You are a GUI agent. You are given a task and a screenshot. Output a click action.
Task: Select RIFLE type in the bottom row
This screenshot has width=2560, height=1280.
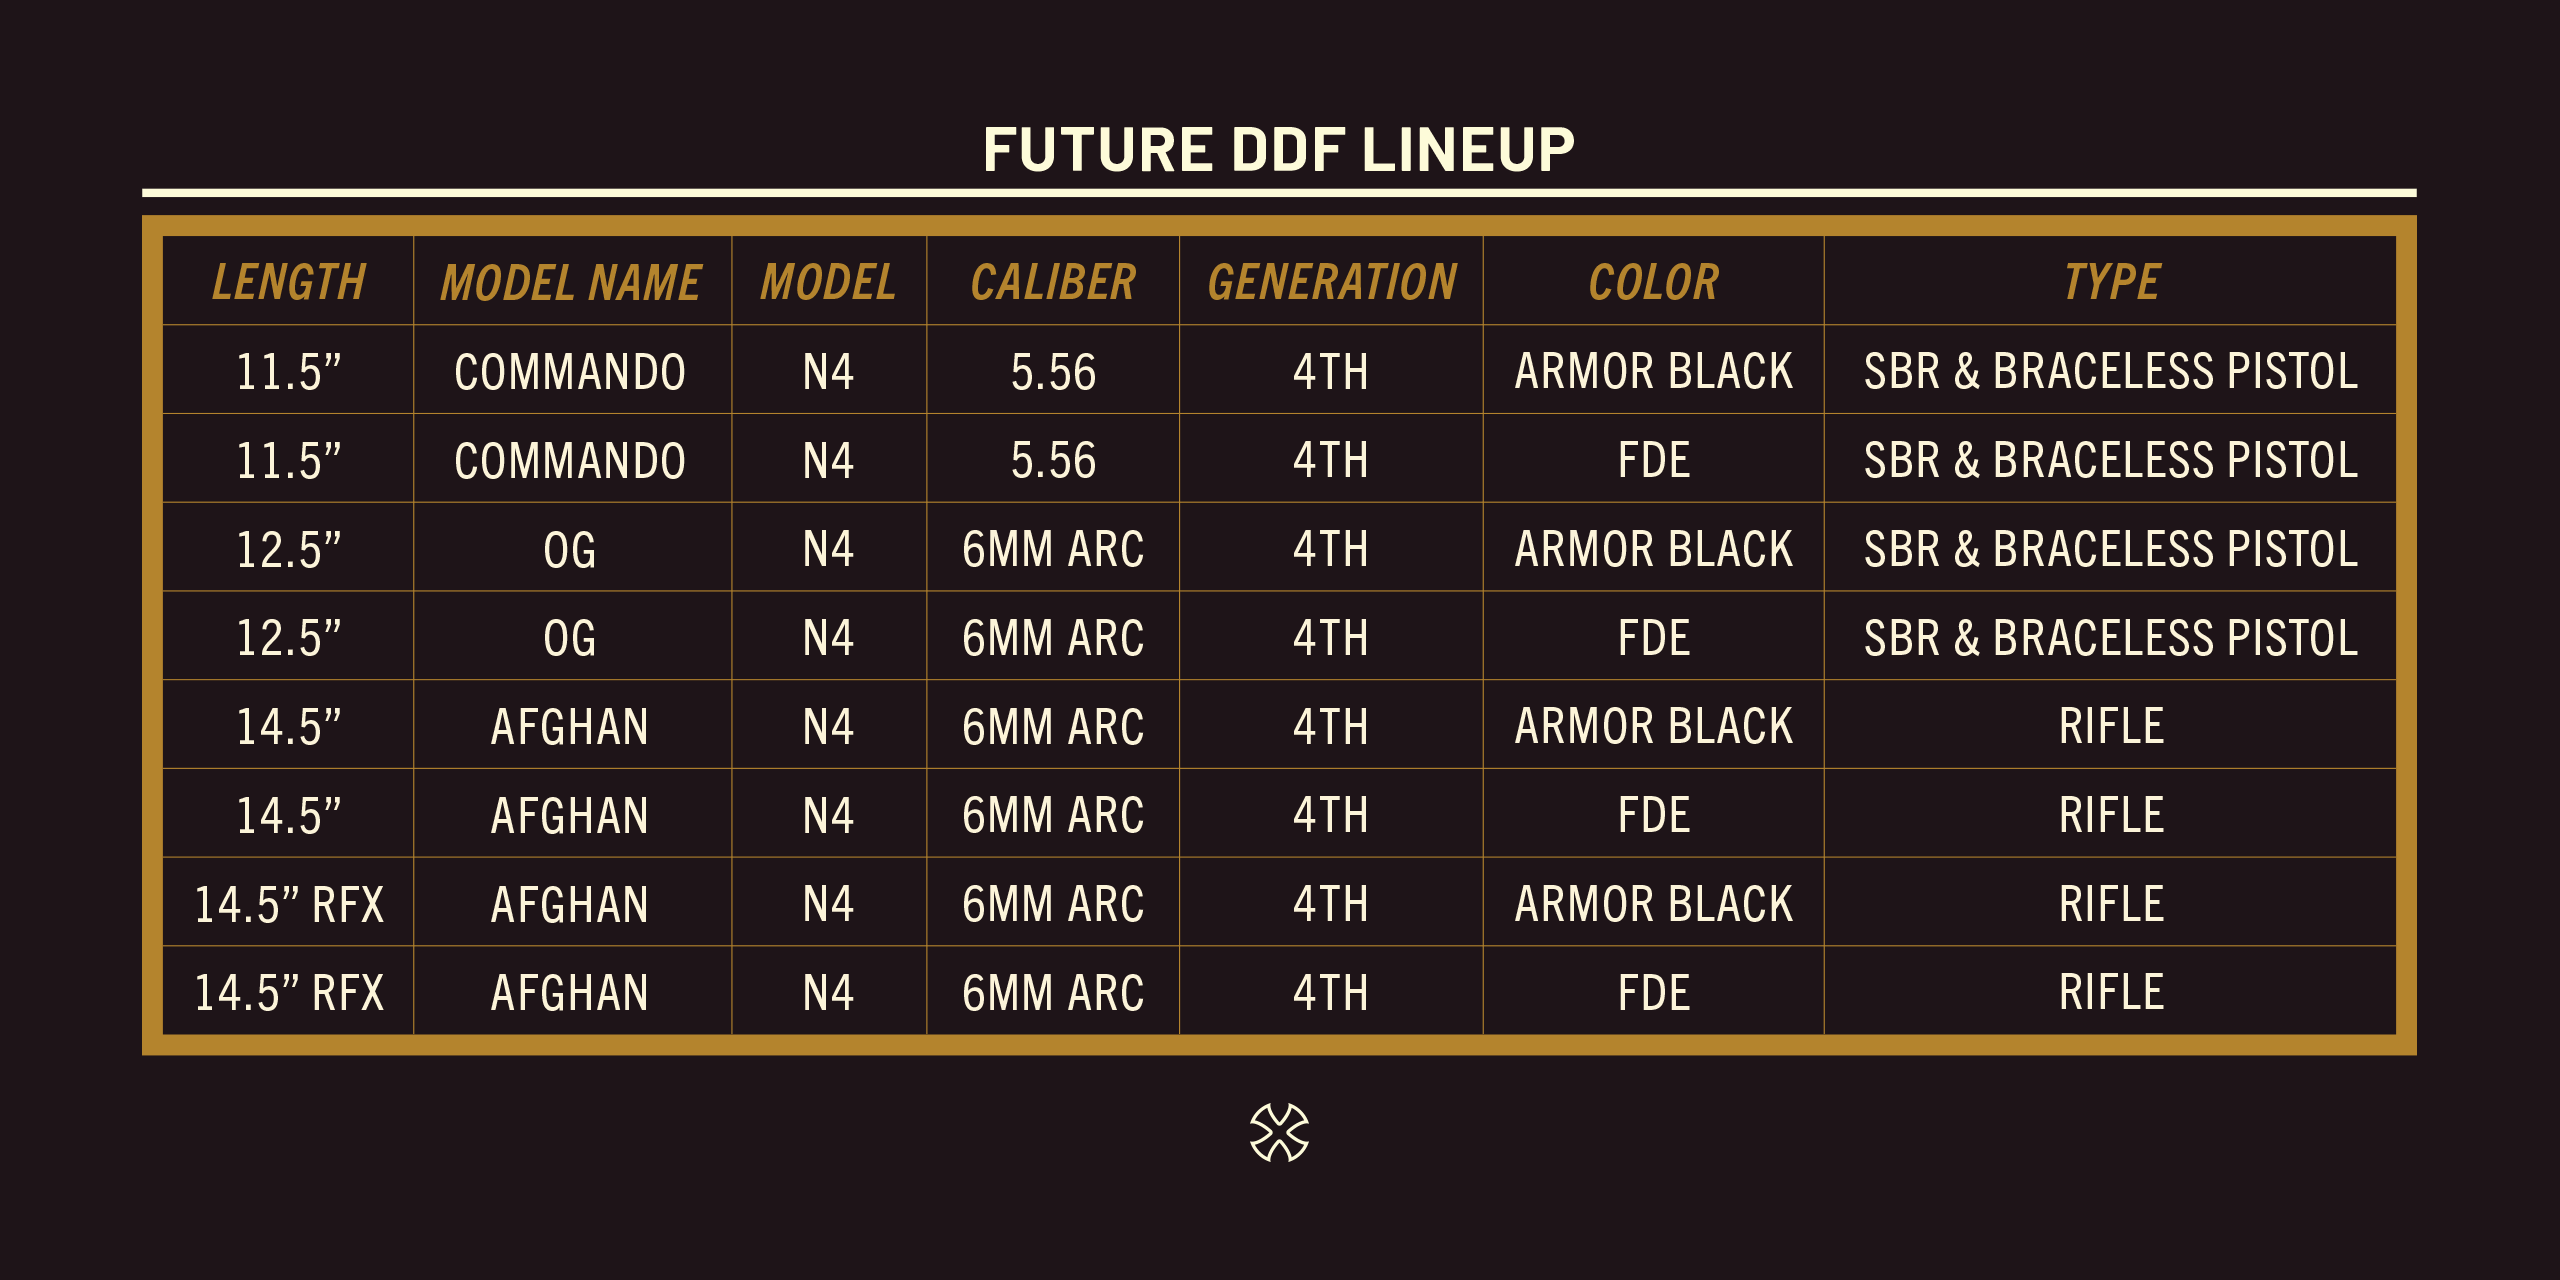[2111, 993]
